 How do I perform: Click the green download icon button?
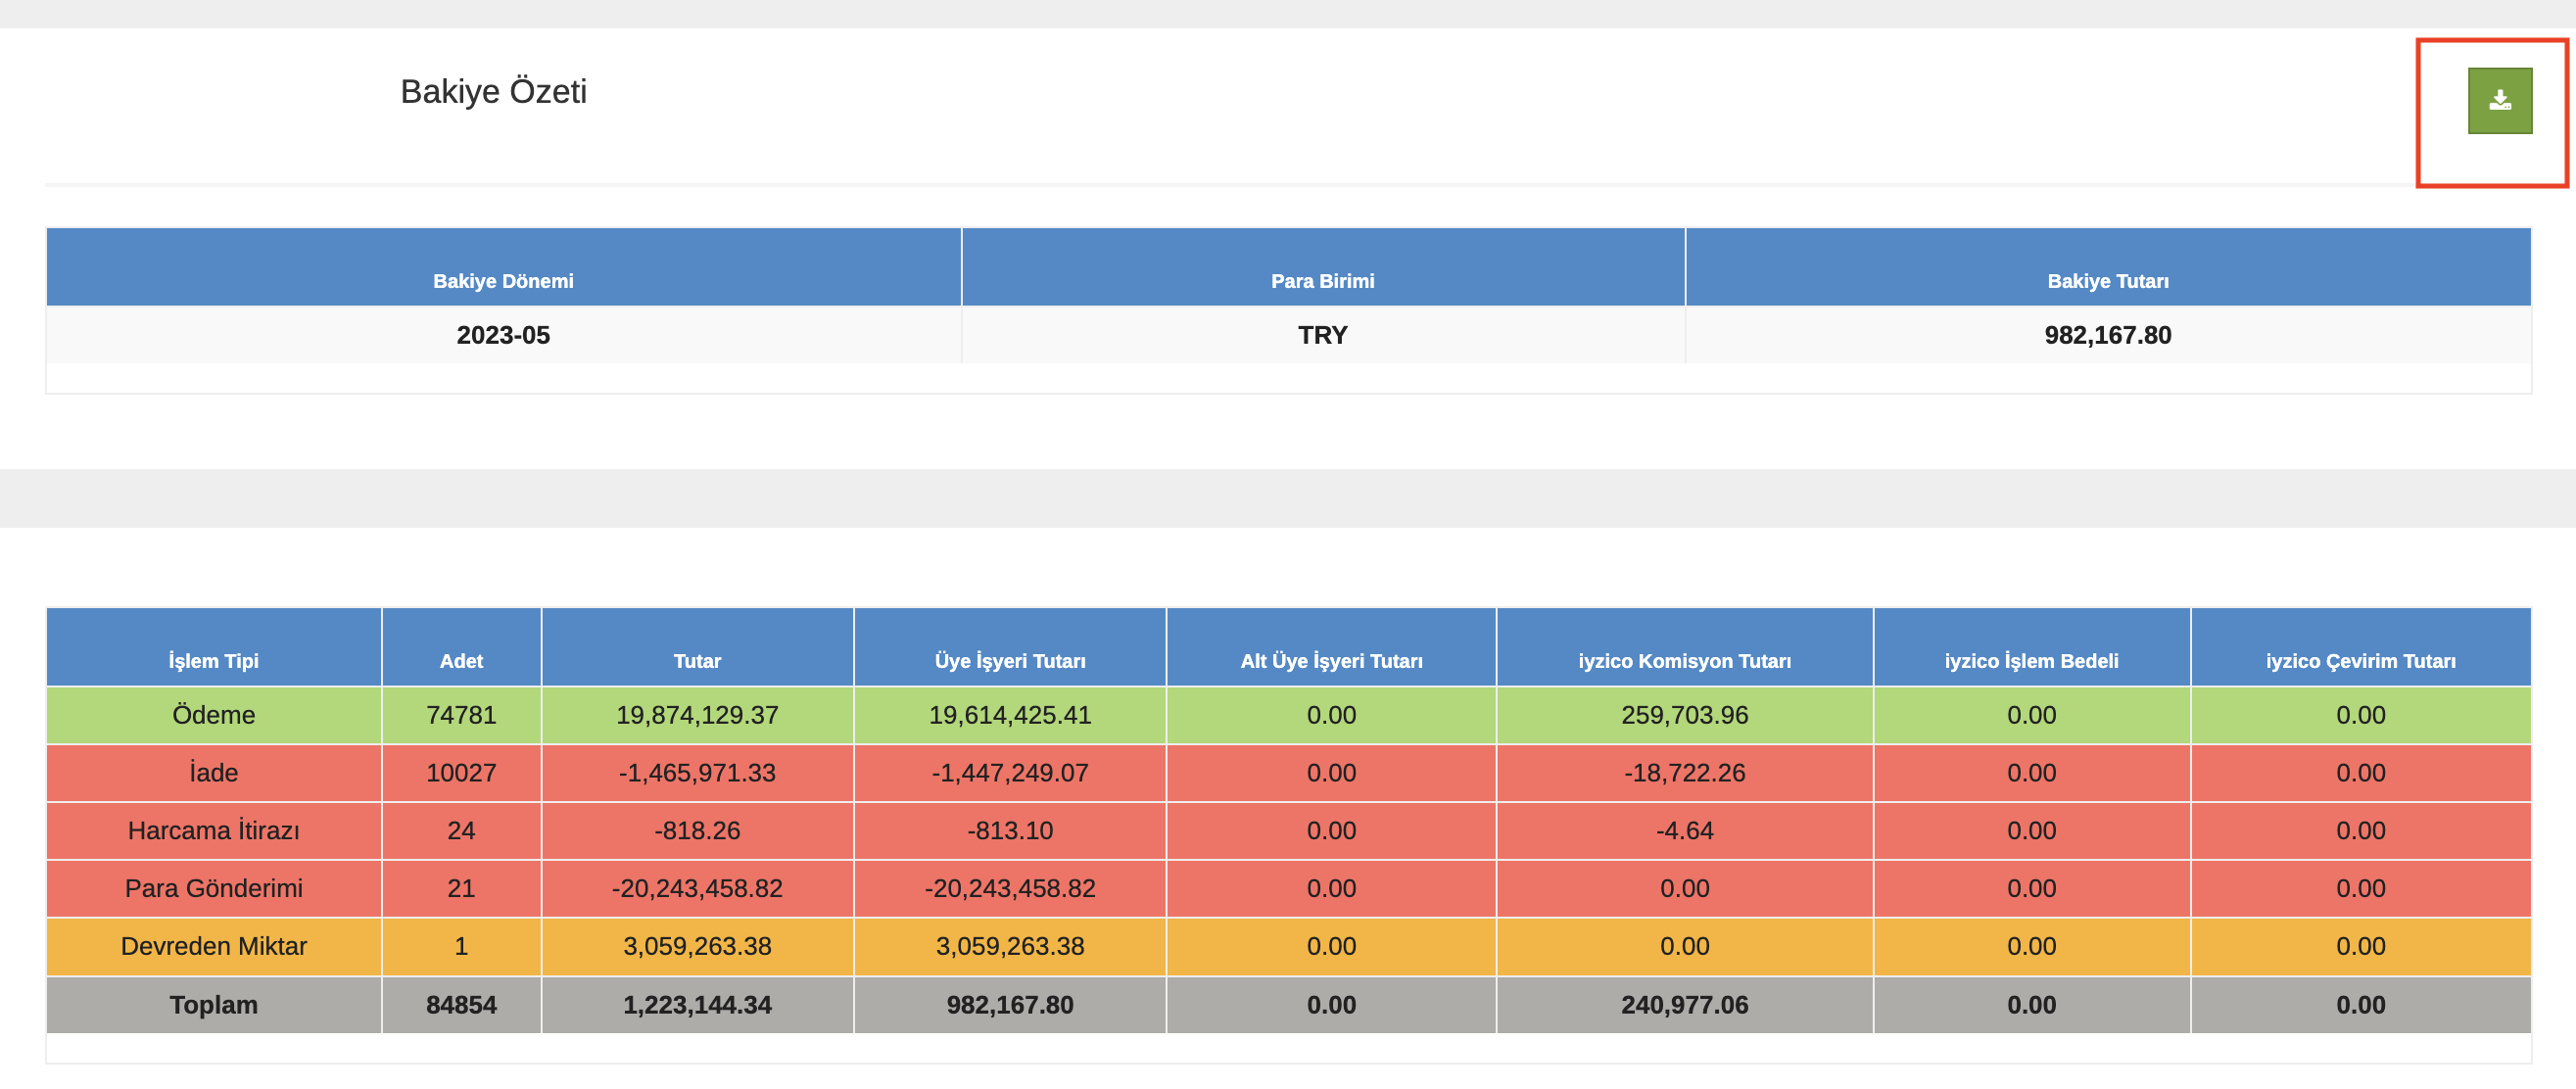click(2498, 101)
